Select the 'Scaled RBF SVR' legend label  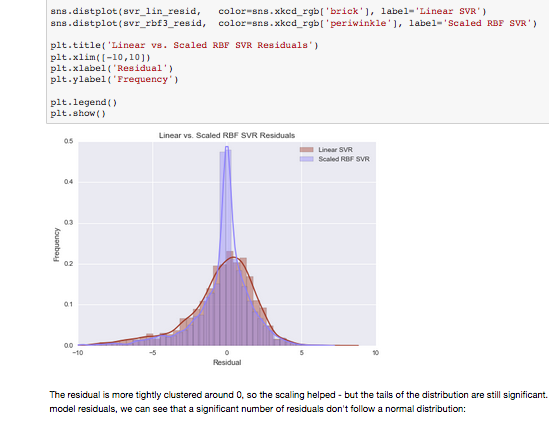point(344,159)
